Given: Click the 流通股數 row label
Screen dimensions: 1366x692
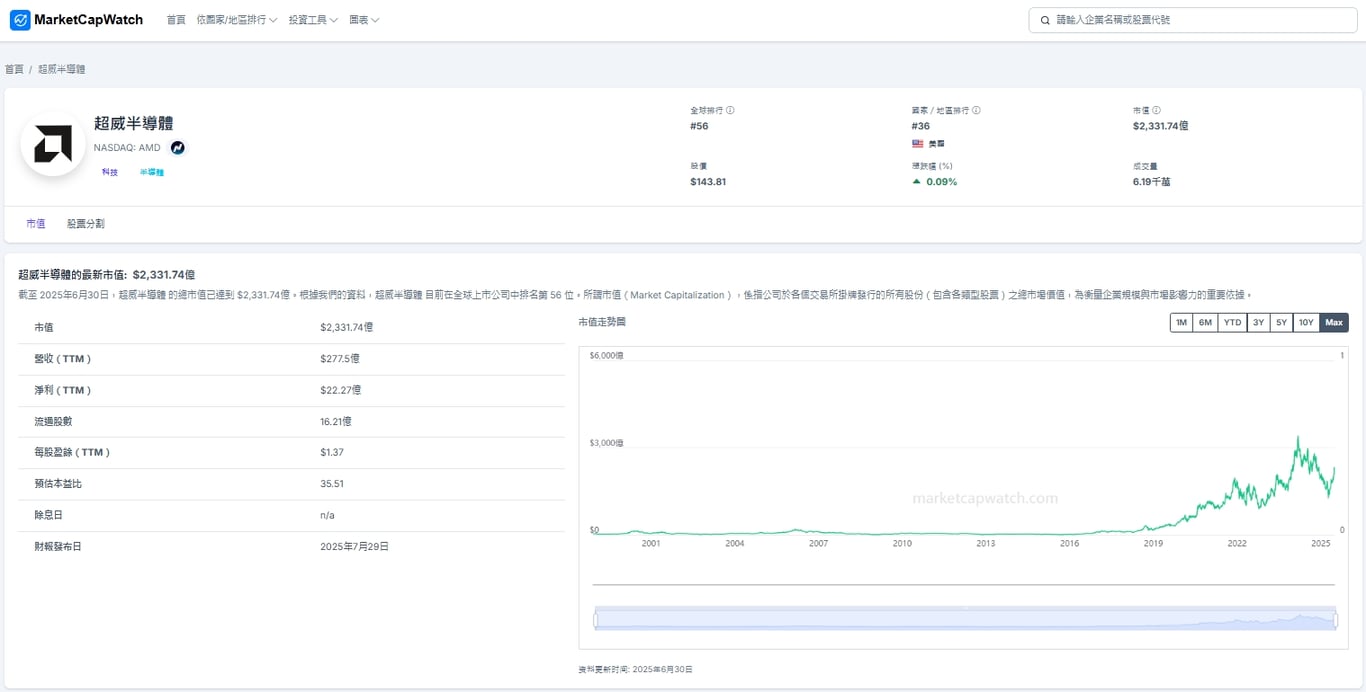Looking at the screenshot, I should (53, 422).
